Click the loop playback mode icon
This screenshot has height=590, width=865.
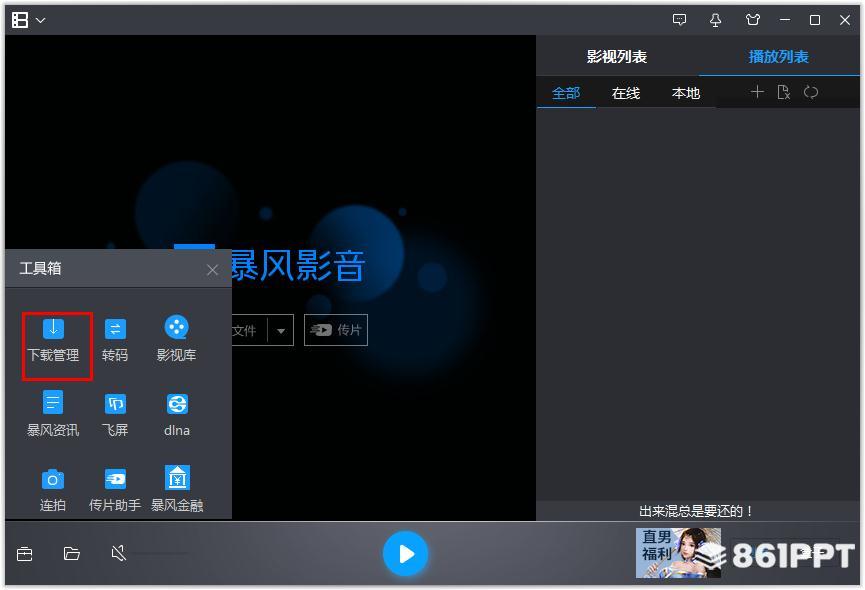click(810, 92)
